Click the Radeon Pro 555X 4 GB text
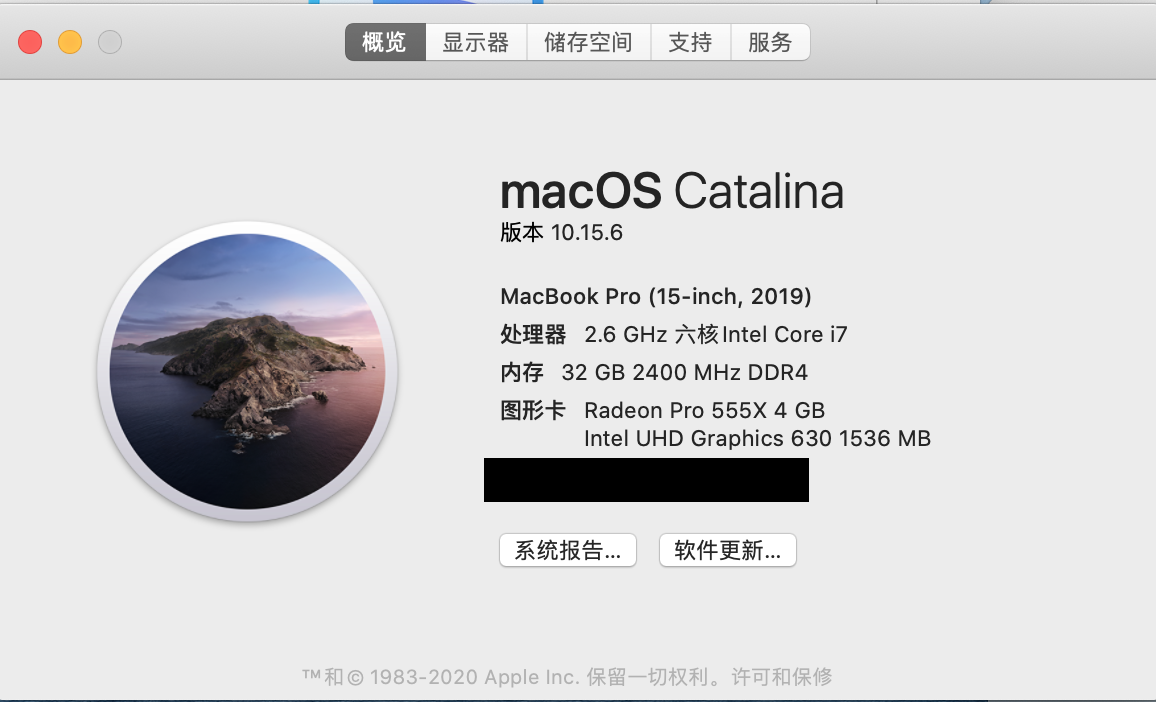 tap(704, 410)
